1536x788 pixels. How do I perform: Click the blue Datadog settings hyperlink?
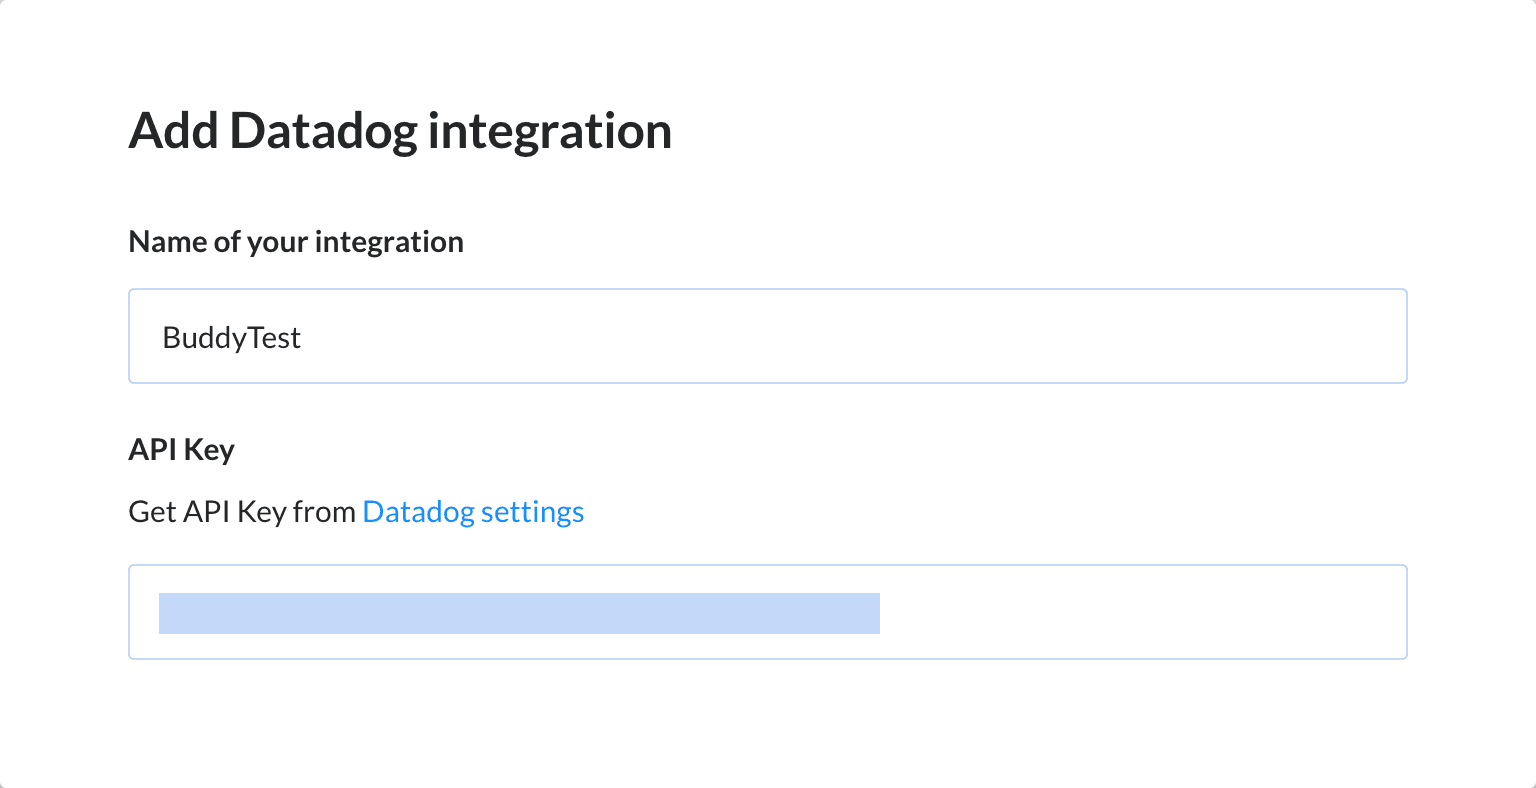473,511
